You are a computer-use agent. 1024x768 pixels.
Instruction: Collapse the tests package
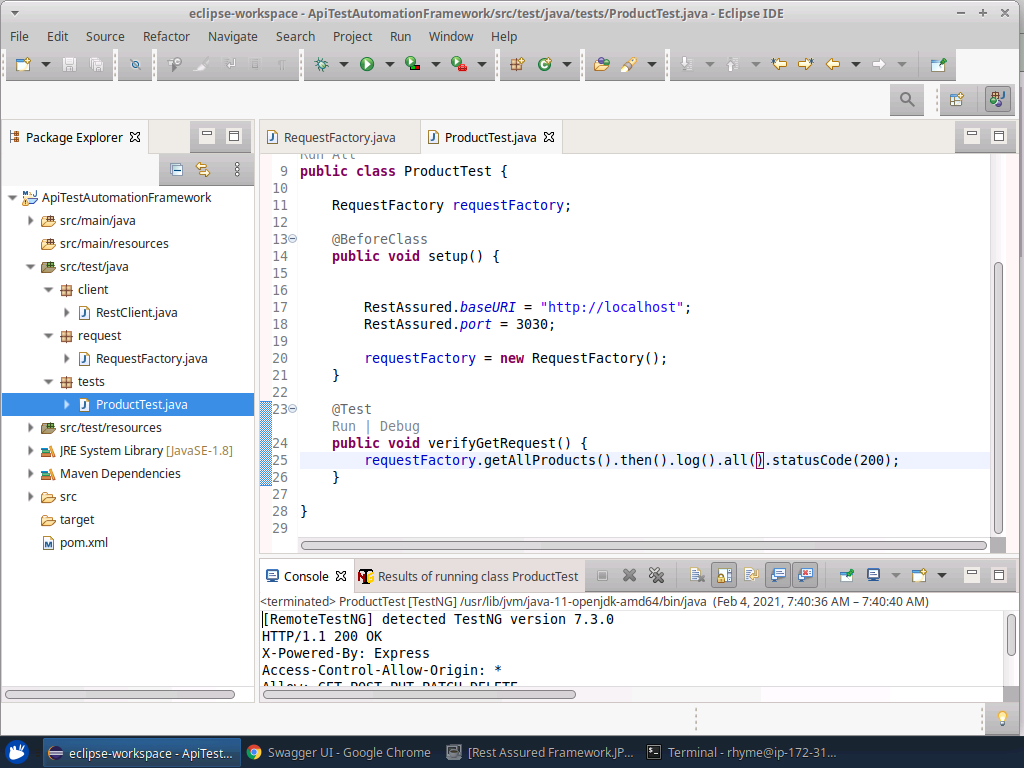point(48,381)
